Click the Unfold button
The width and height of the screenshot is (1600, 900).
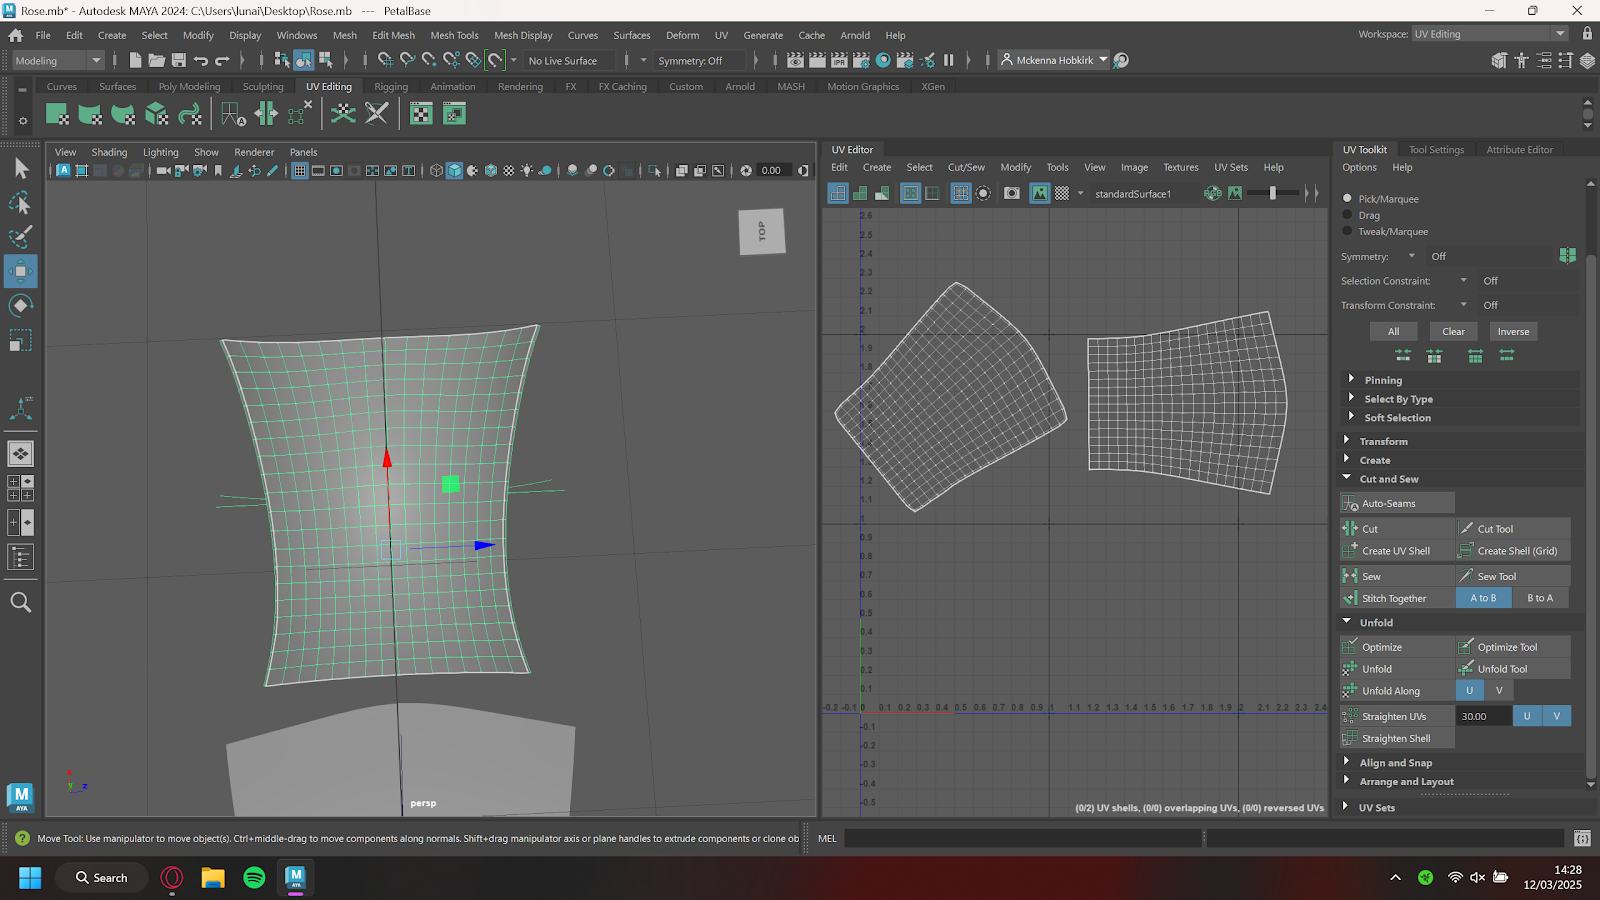(x=1377, y=669)
